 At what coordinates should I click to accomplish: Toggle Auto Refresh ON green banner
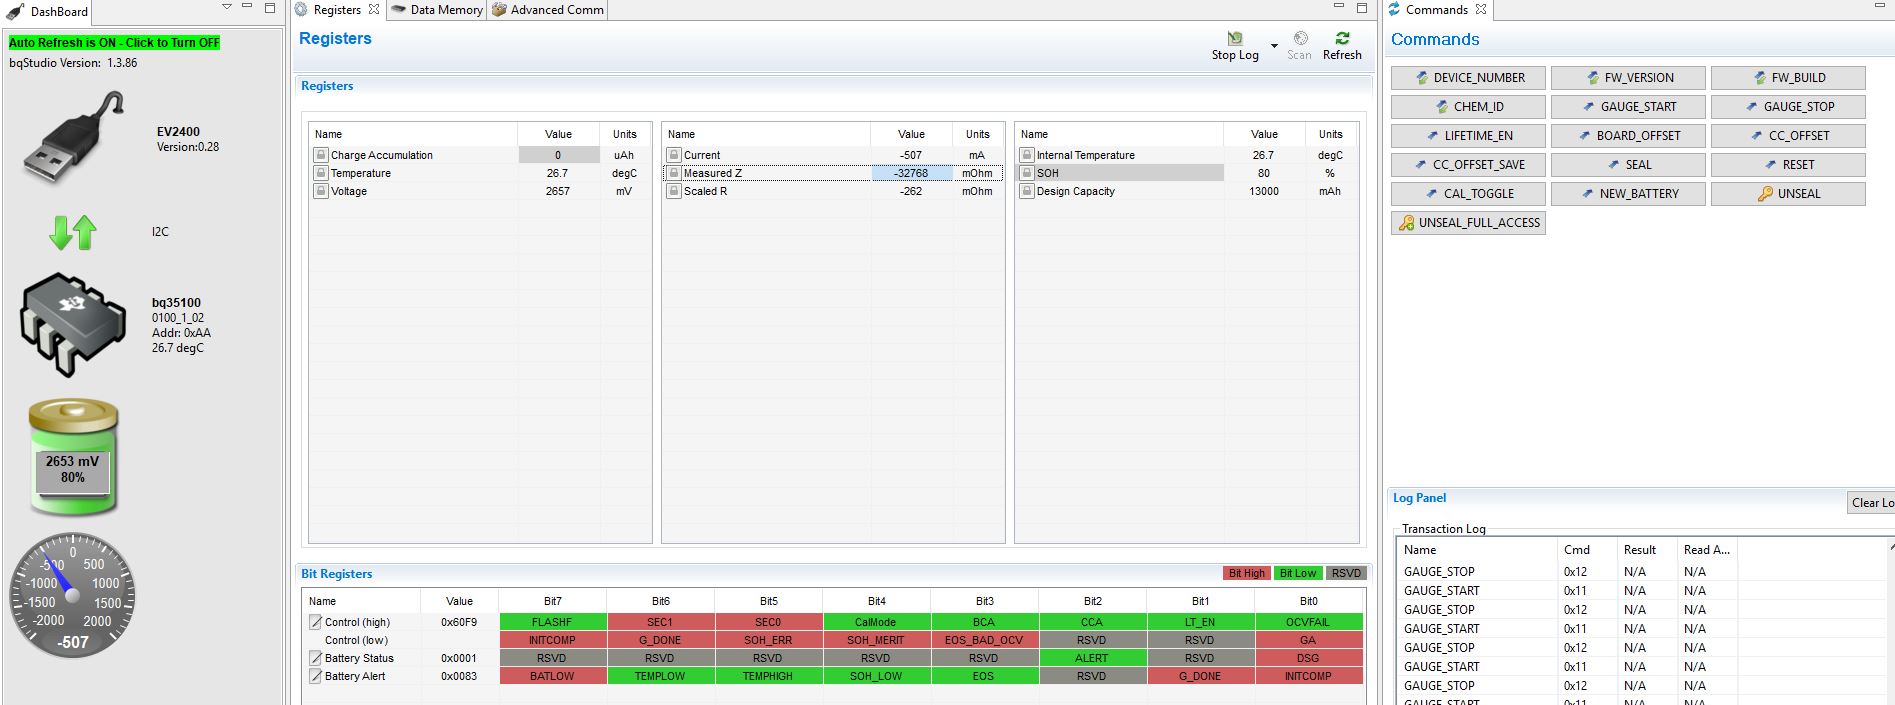pos(114,43)
